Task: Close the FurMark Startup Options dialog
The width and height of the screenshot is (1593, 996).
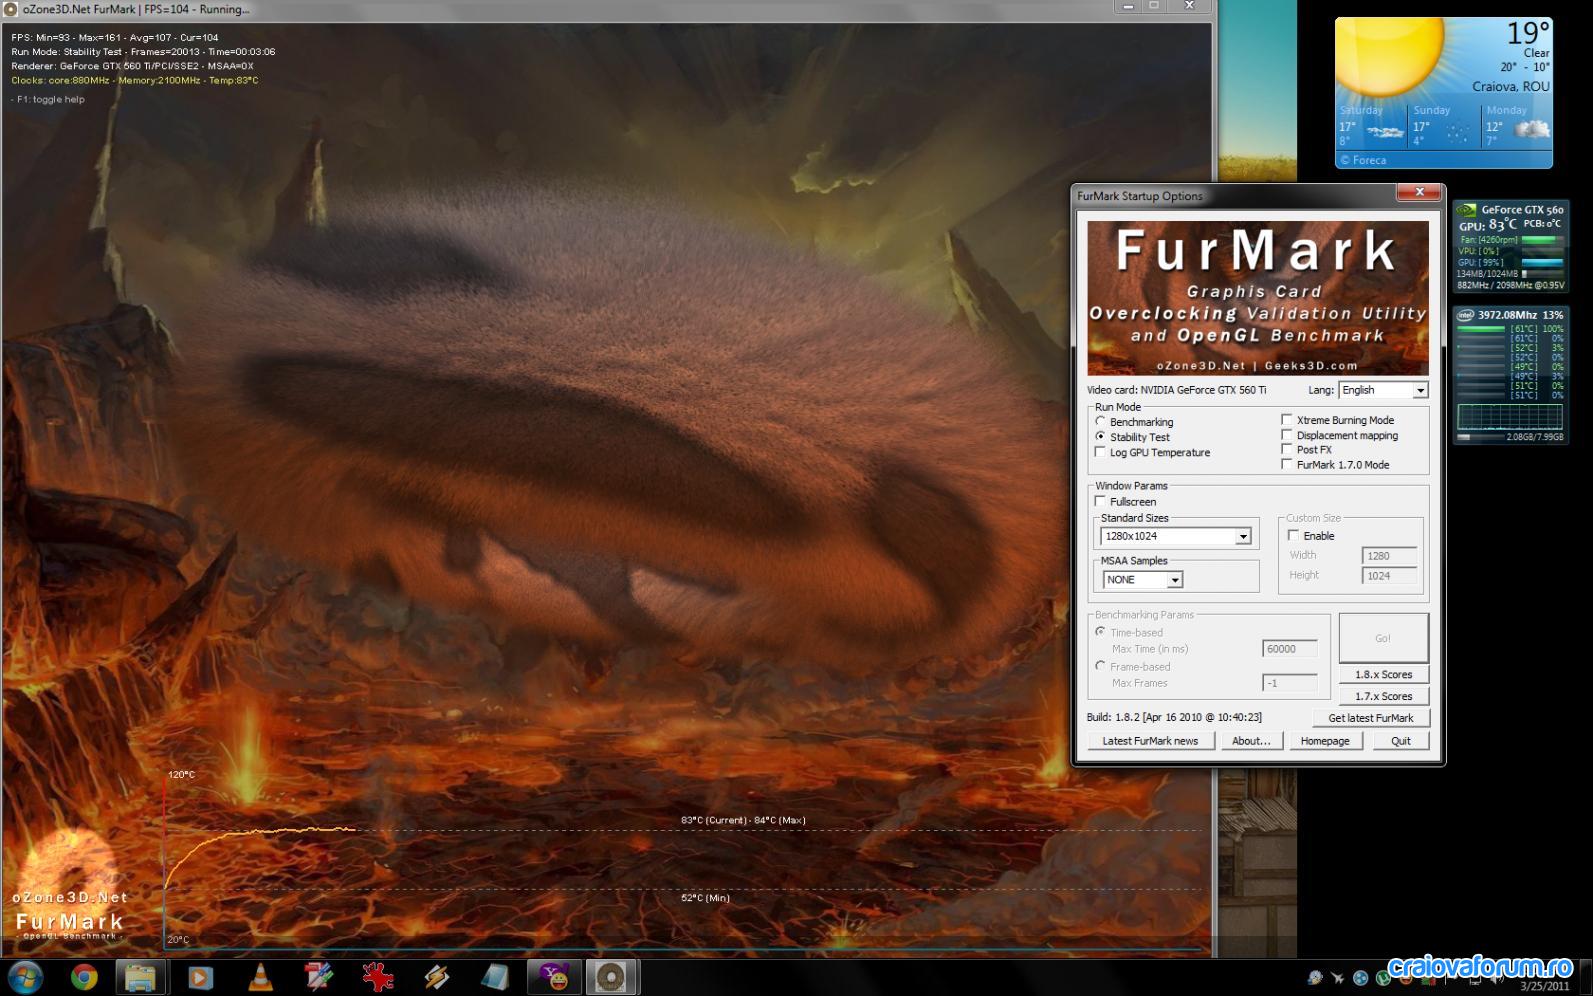Action: [x=1419, y=192]
